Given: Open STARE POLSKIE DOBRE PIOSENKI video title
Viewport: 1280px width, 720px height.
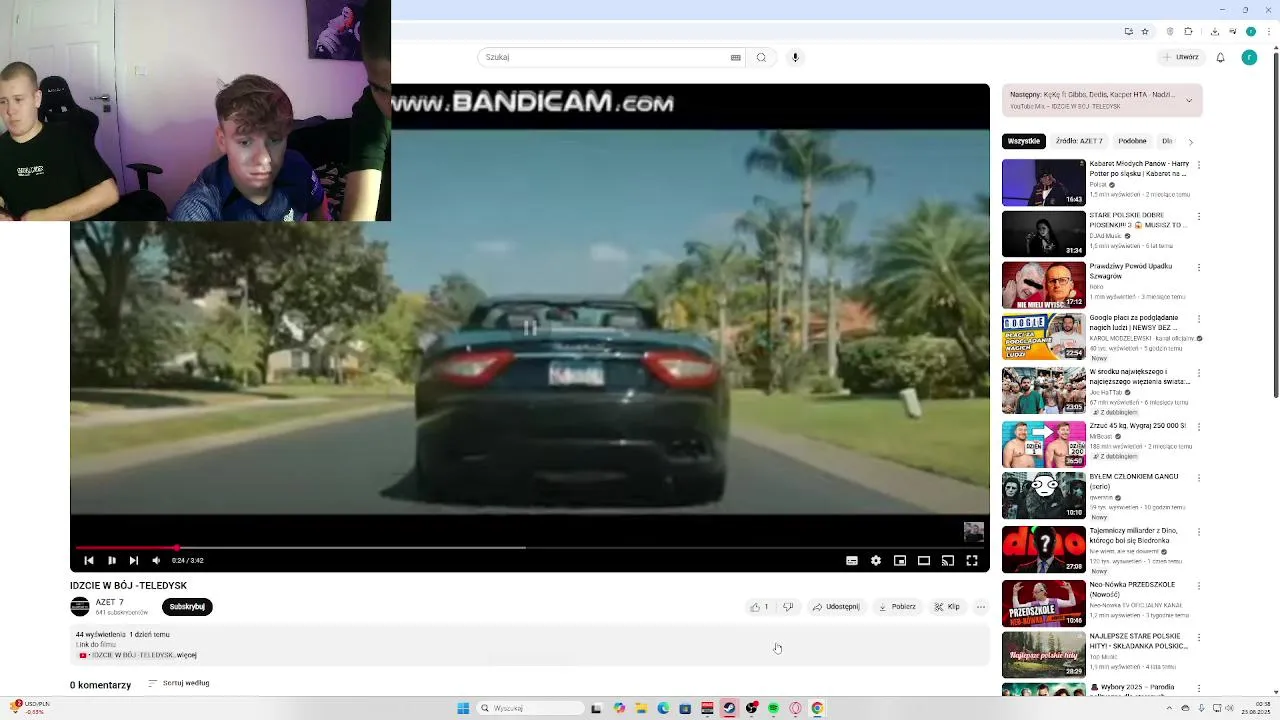Looking at the screenshot, I should pyautogui.click(x=1138, y=220).
